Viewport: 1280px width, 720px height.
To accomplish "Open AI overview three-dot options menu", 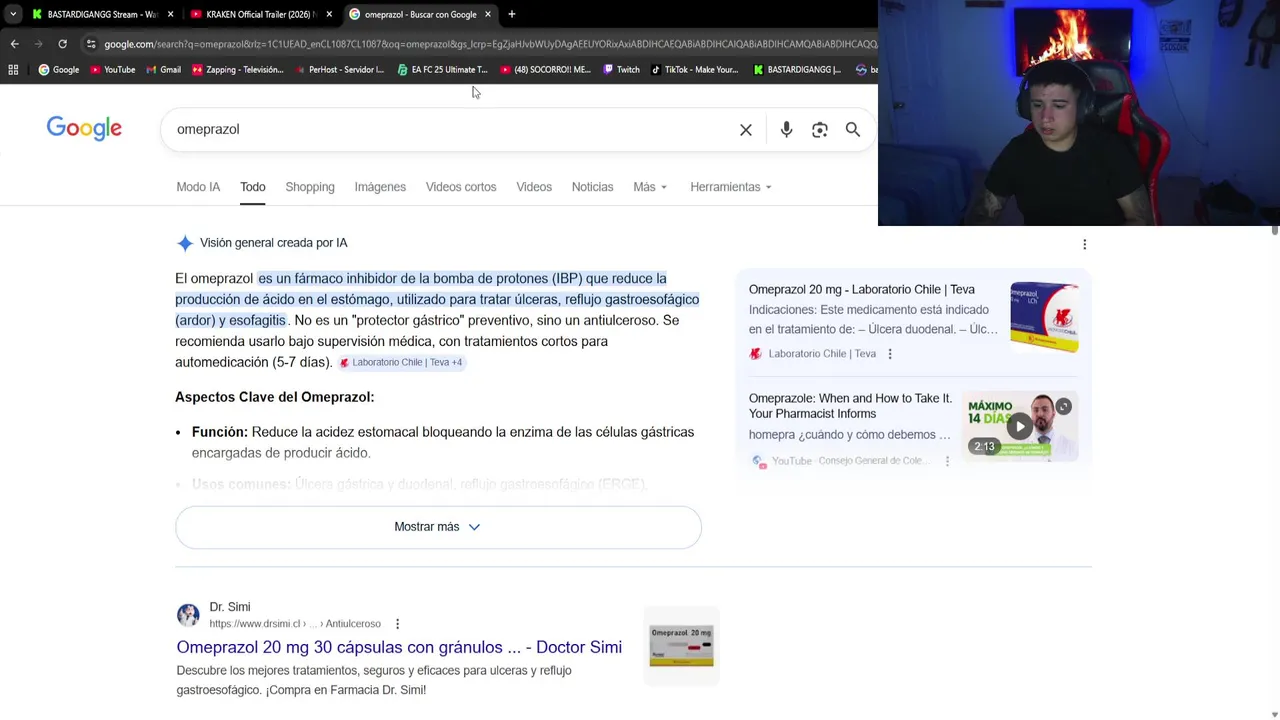I will point(1084,244).
